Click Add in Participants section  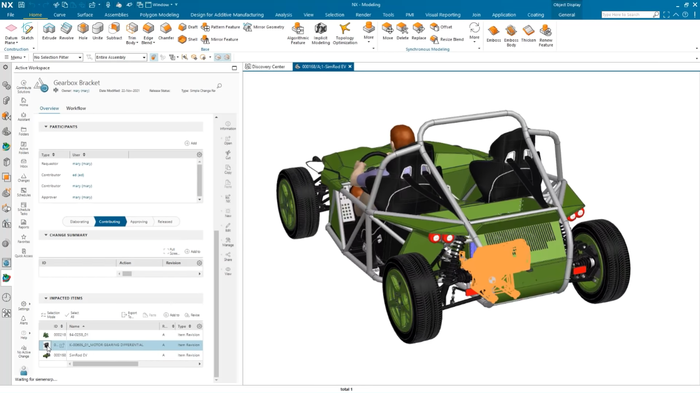pos(191,143)
